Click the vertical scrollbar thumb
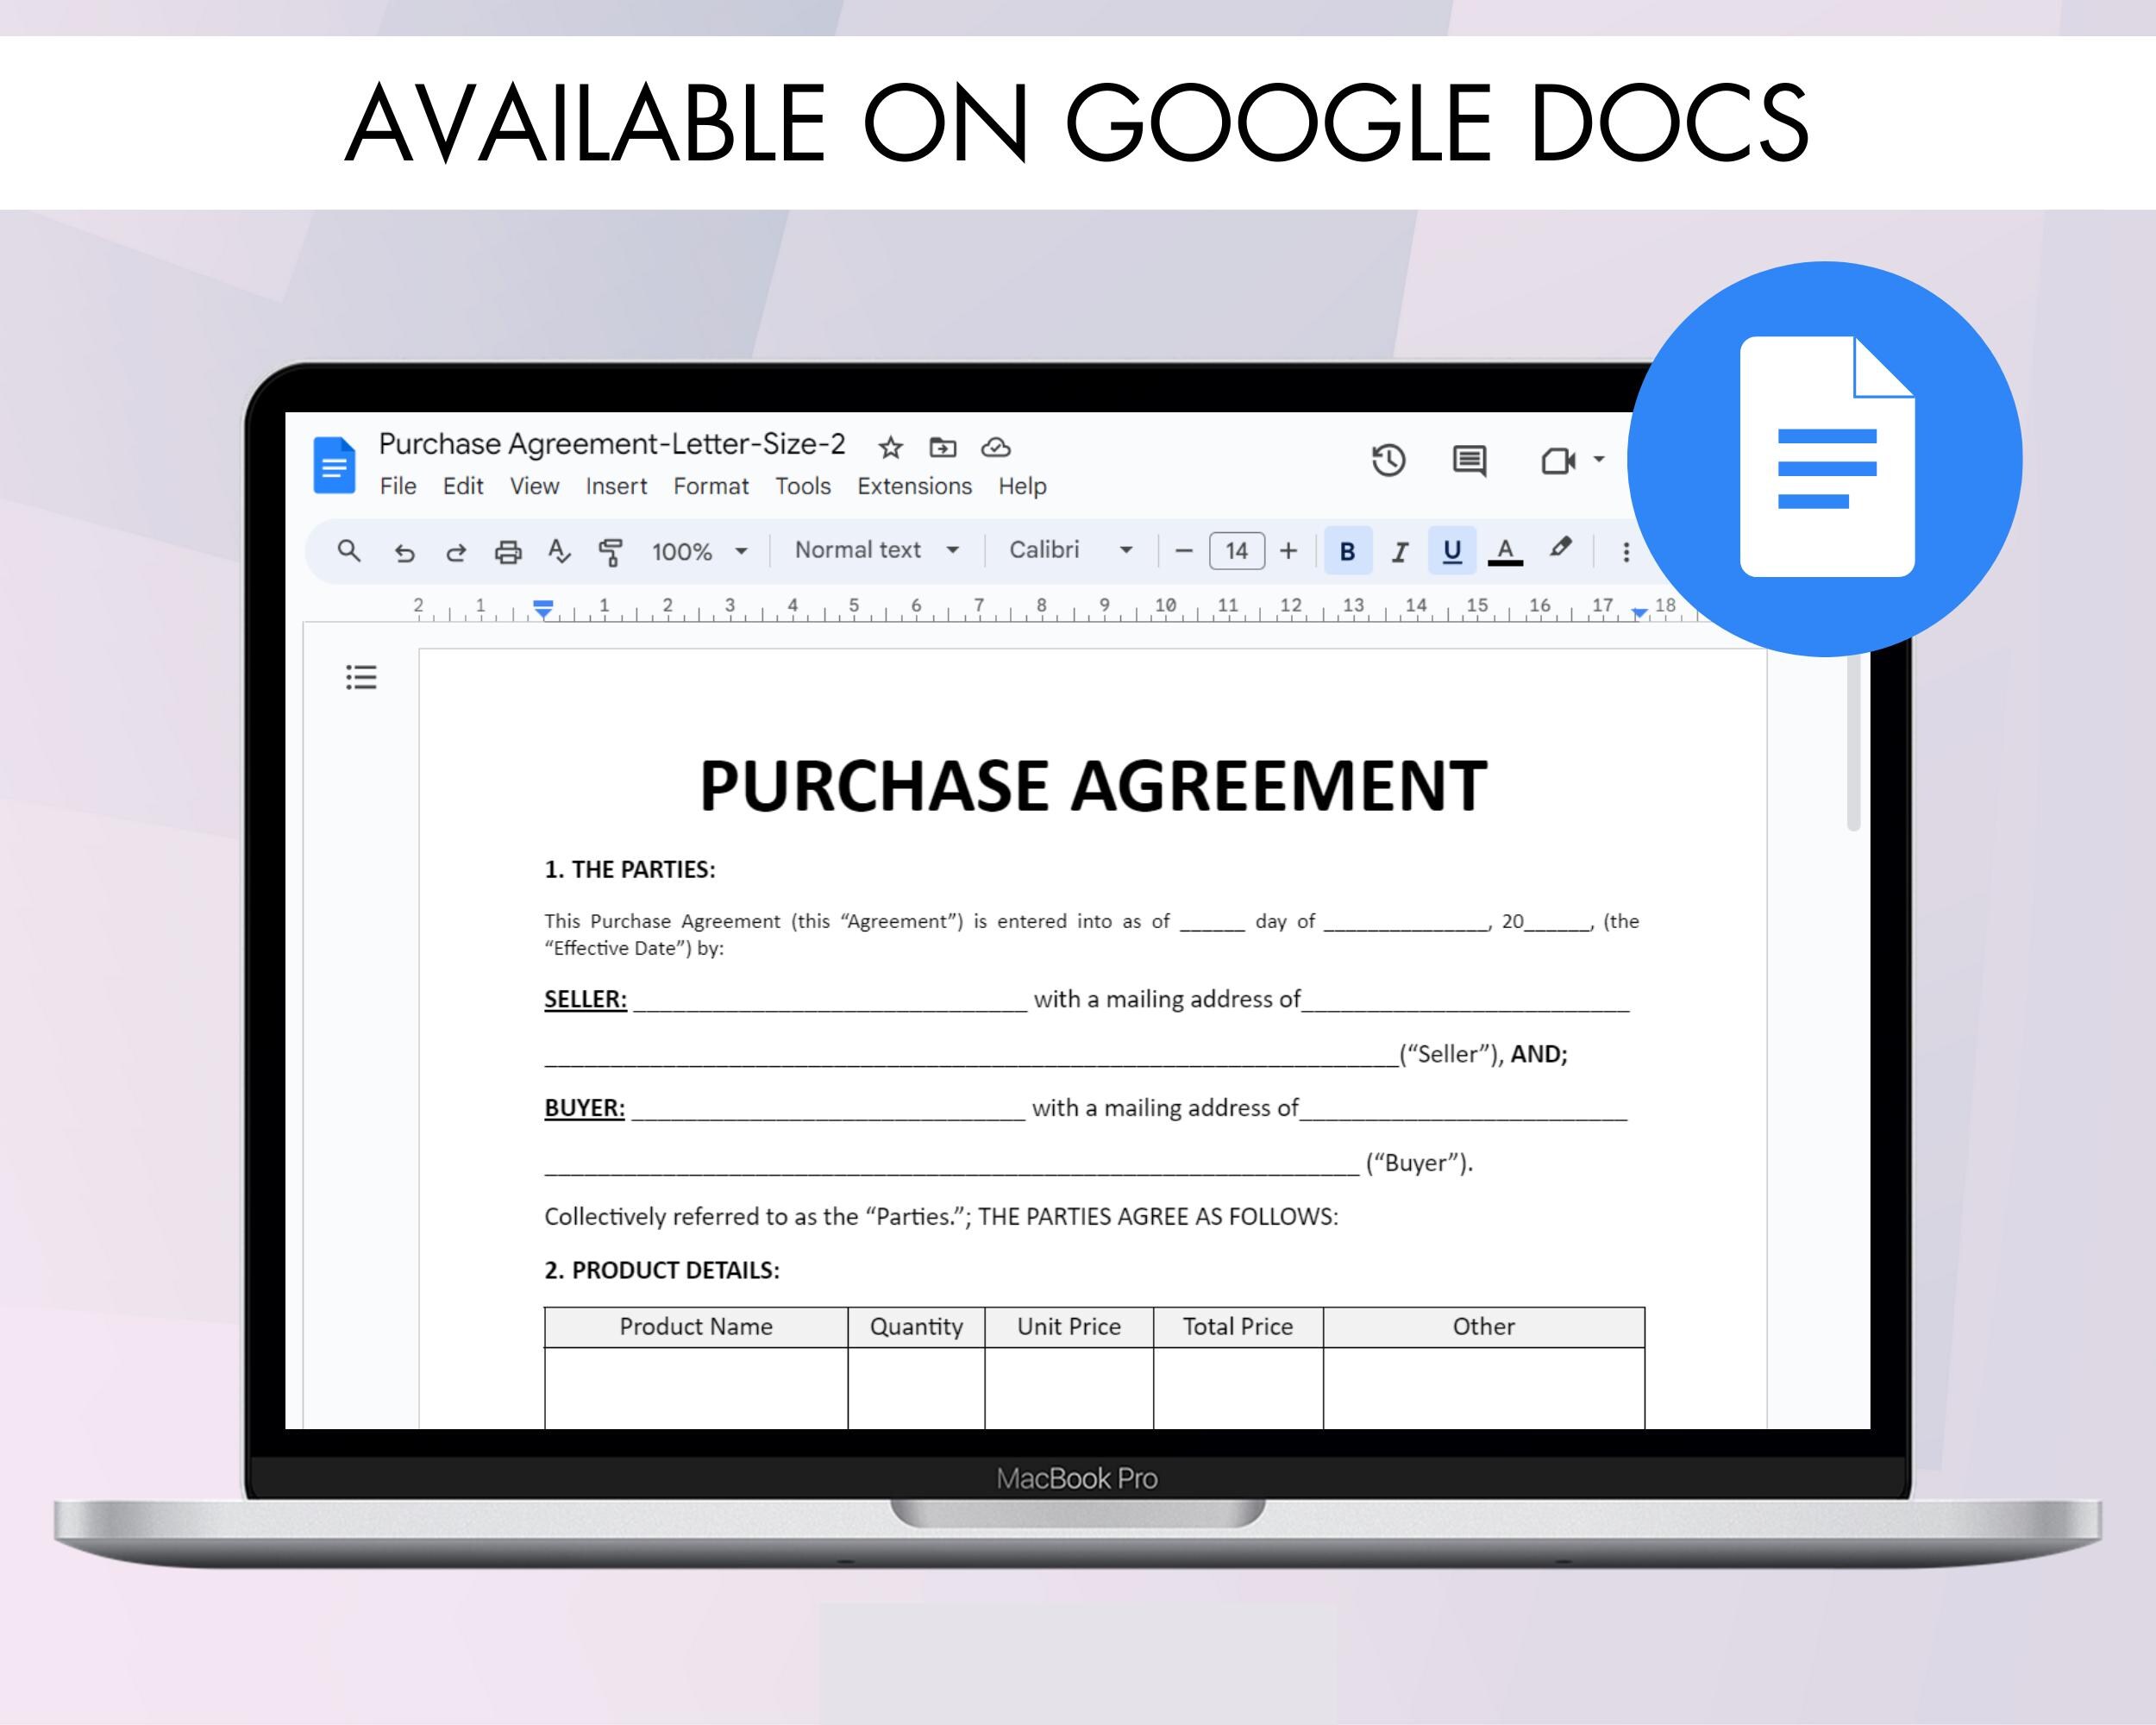The height and width of the screenshot is (1725, 2156). [1853, 740]
